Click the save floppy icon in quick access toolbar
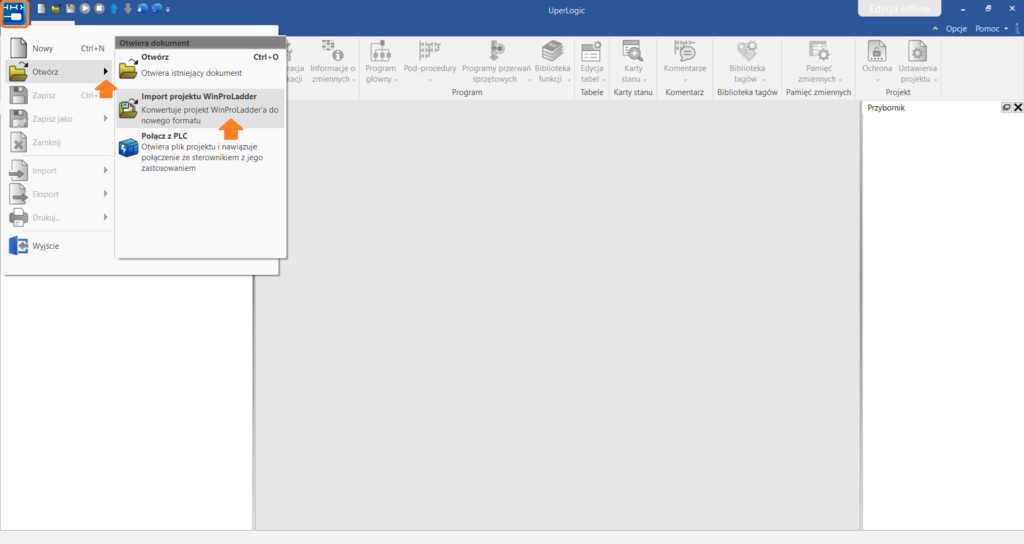1024x544 pixels. pos(71,9)
